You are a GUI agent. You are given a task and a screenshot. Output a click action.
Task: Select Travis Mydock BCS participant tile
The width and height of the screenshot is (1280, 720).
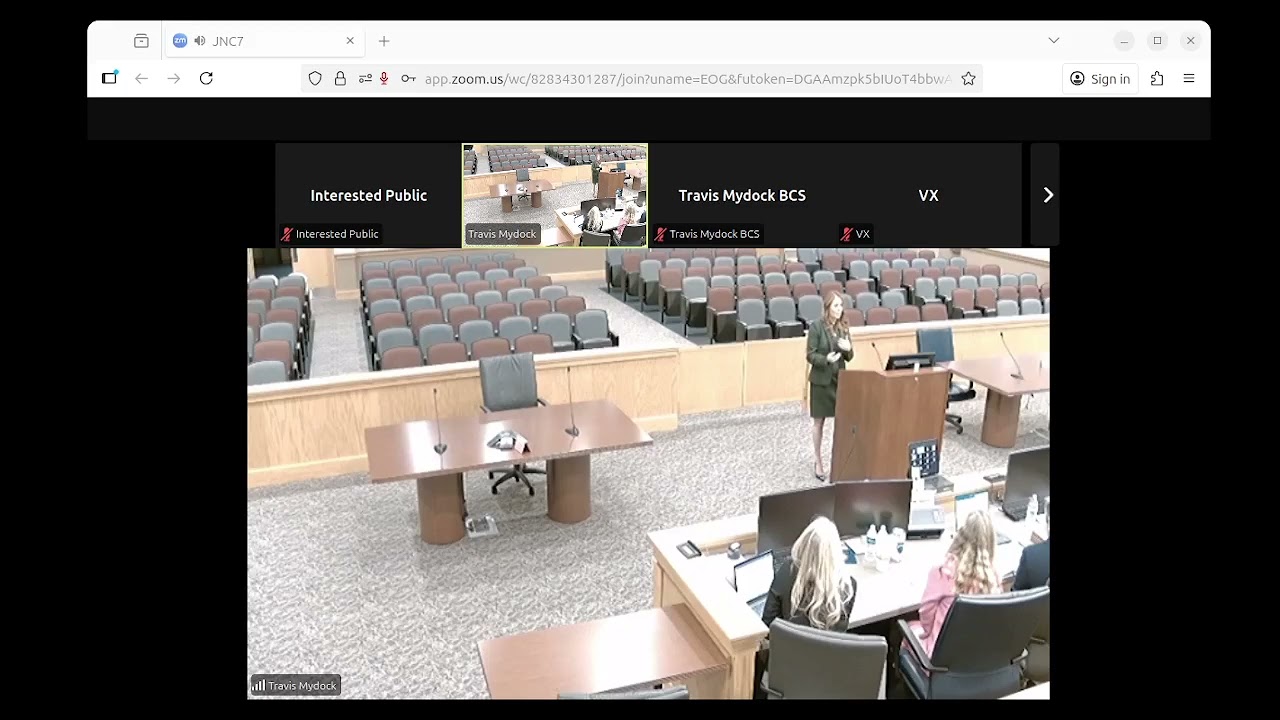coord(742,195)
